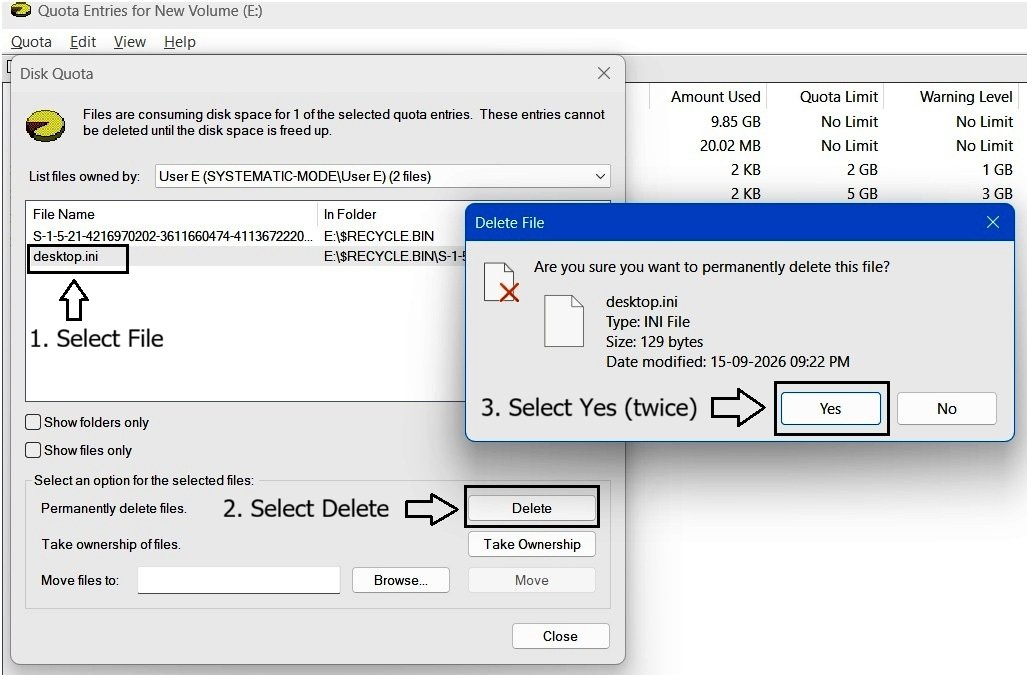Click the Move button

coord(532,580)
